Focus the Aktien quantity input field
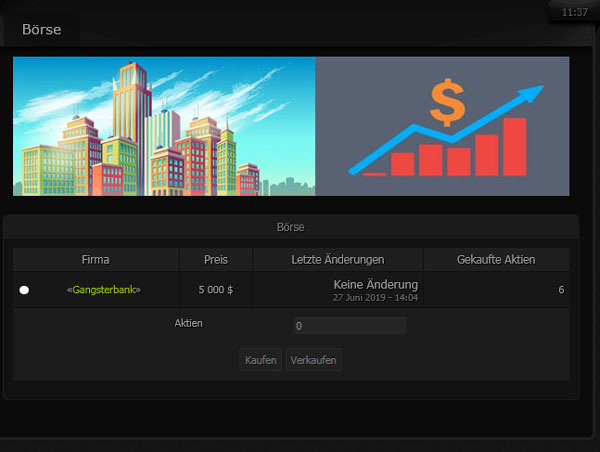 click(349, 326)
